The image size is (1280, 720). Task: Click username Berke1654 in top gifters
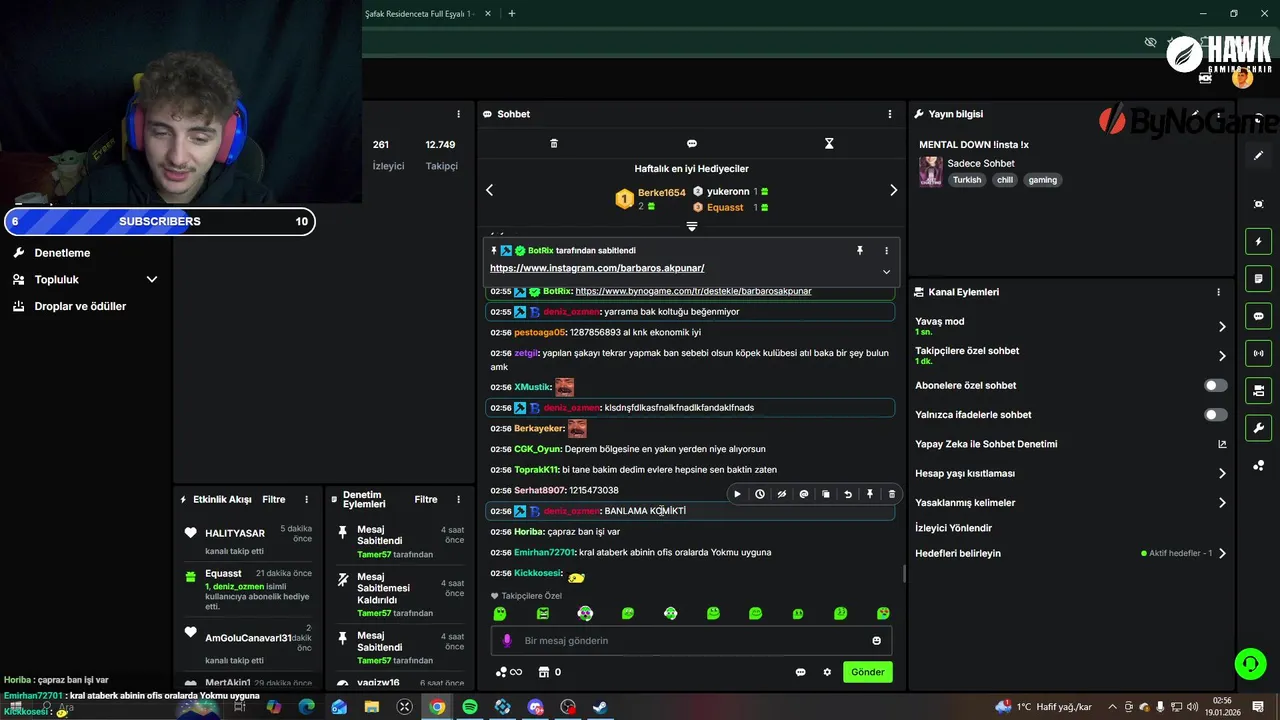tap(662, 193)
